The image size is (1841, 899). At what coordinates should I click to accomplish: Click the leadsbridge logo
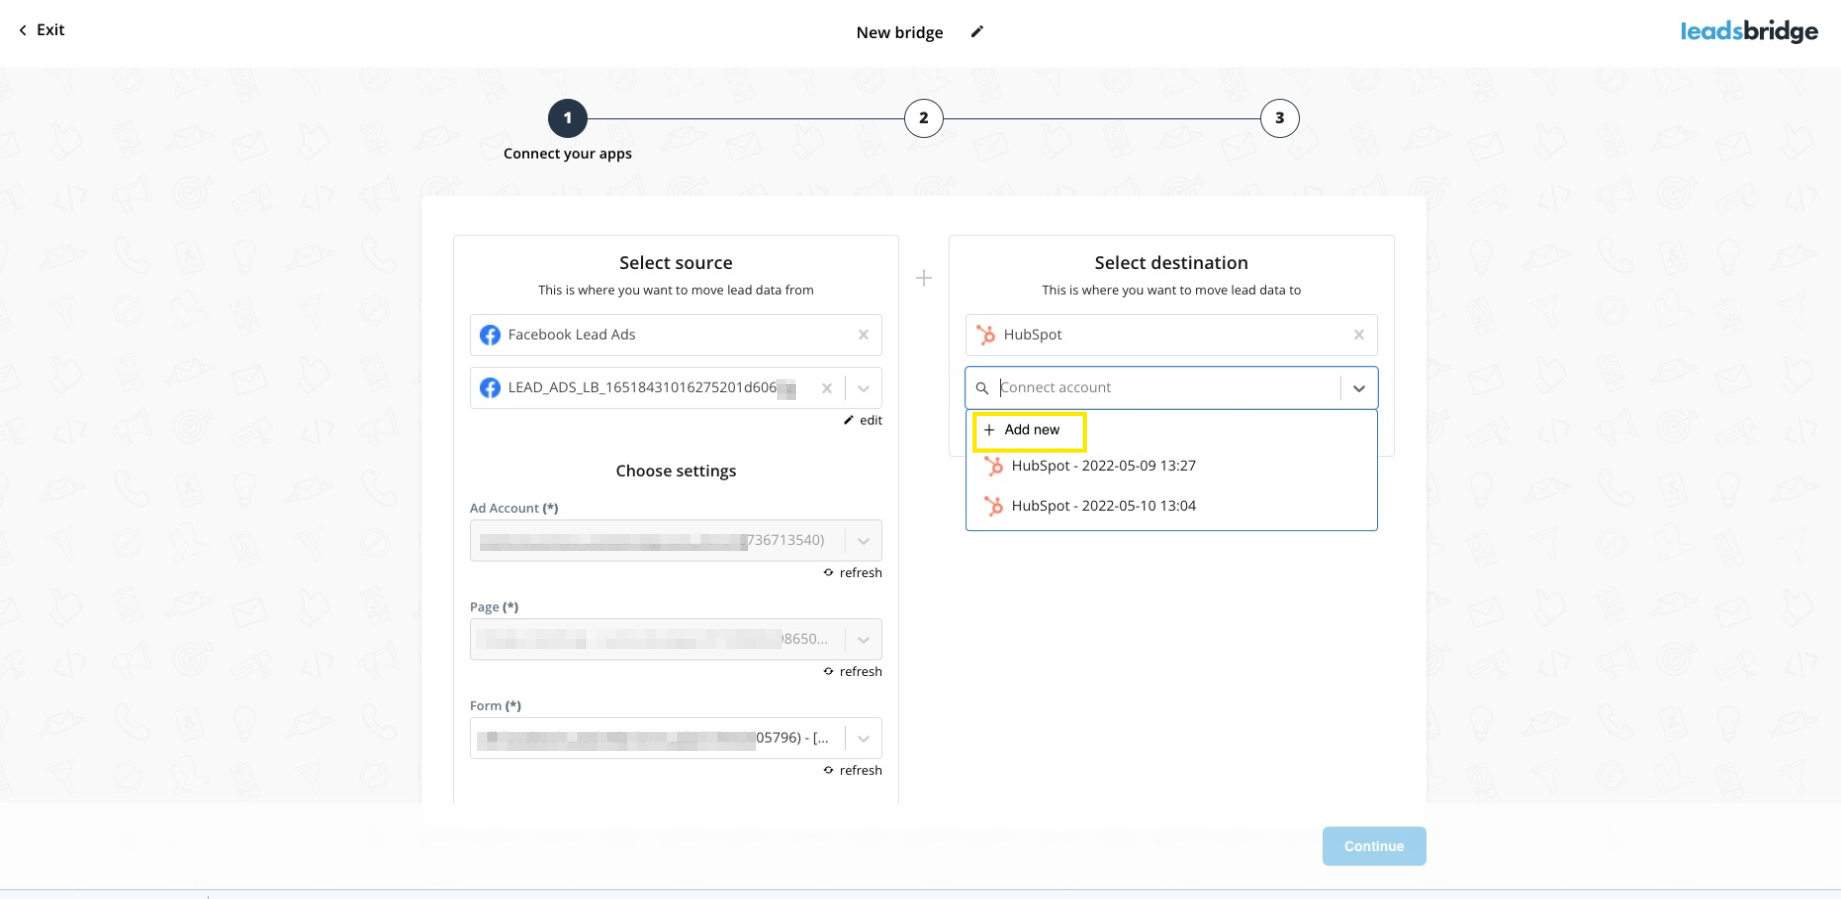tap(1748, 32)
